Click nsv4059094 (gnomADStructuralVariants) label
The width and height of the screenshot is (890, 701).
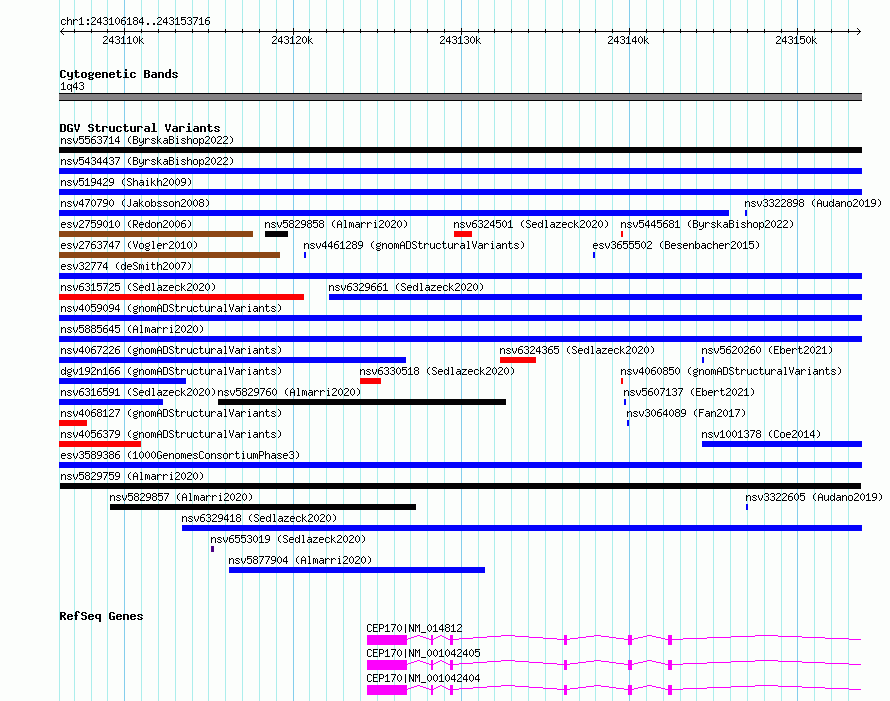171,308
